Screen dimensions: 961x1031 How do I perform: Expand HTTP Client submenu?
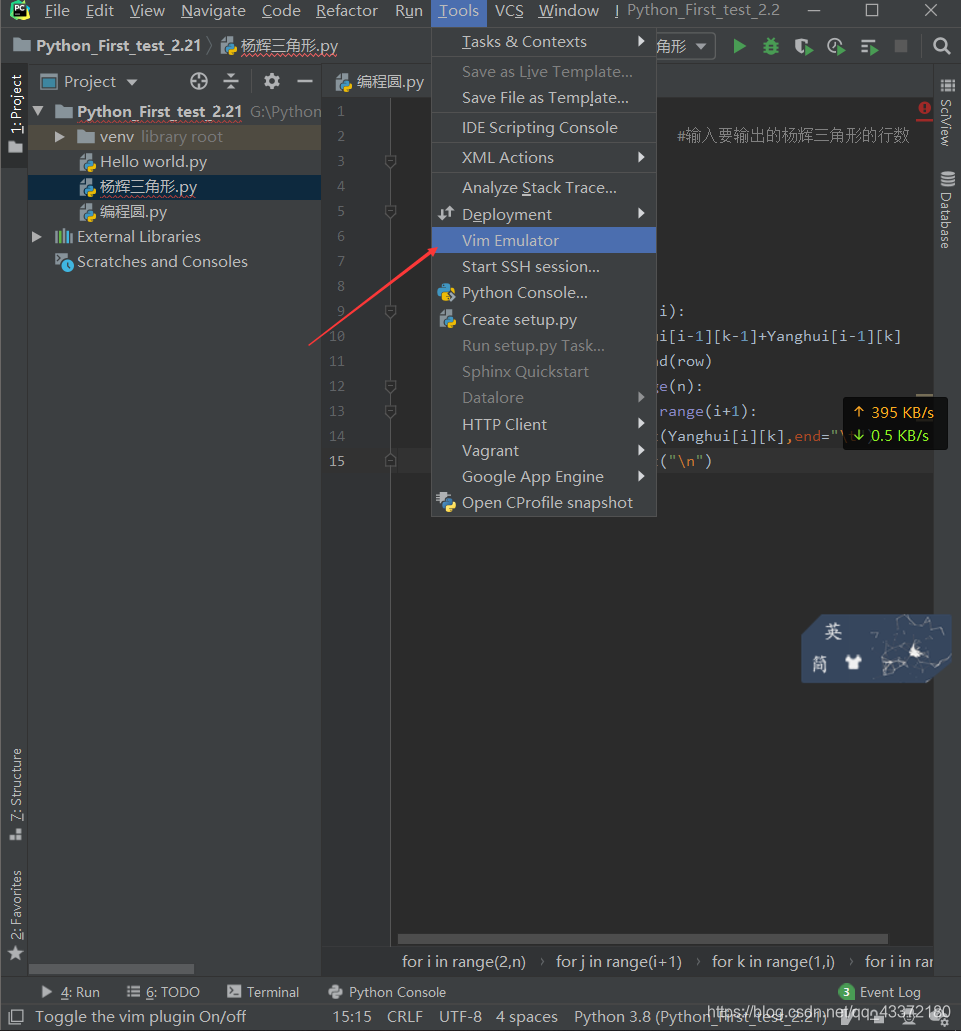[544, 424]
